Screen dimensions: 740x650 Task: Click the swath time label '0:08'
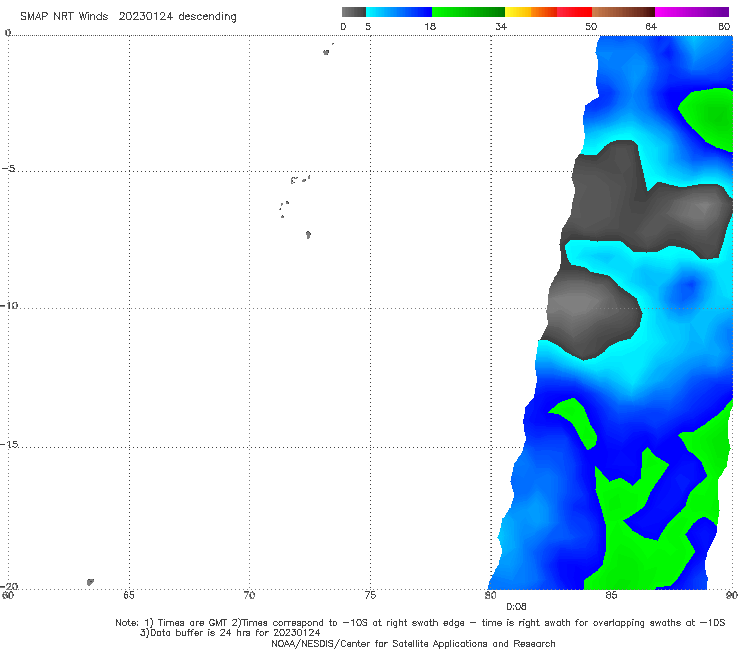coord(516,607)
